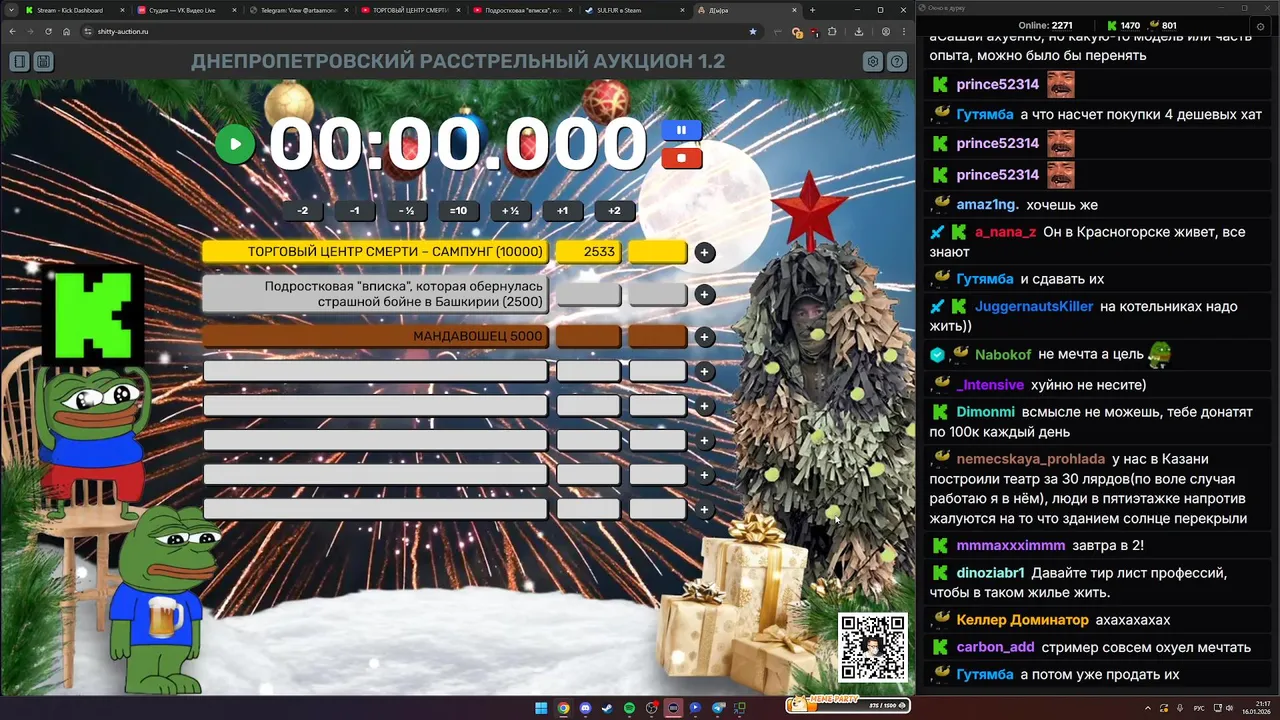Switch to Telegram: View tab

[x=297, y=10]
